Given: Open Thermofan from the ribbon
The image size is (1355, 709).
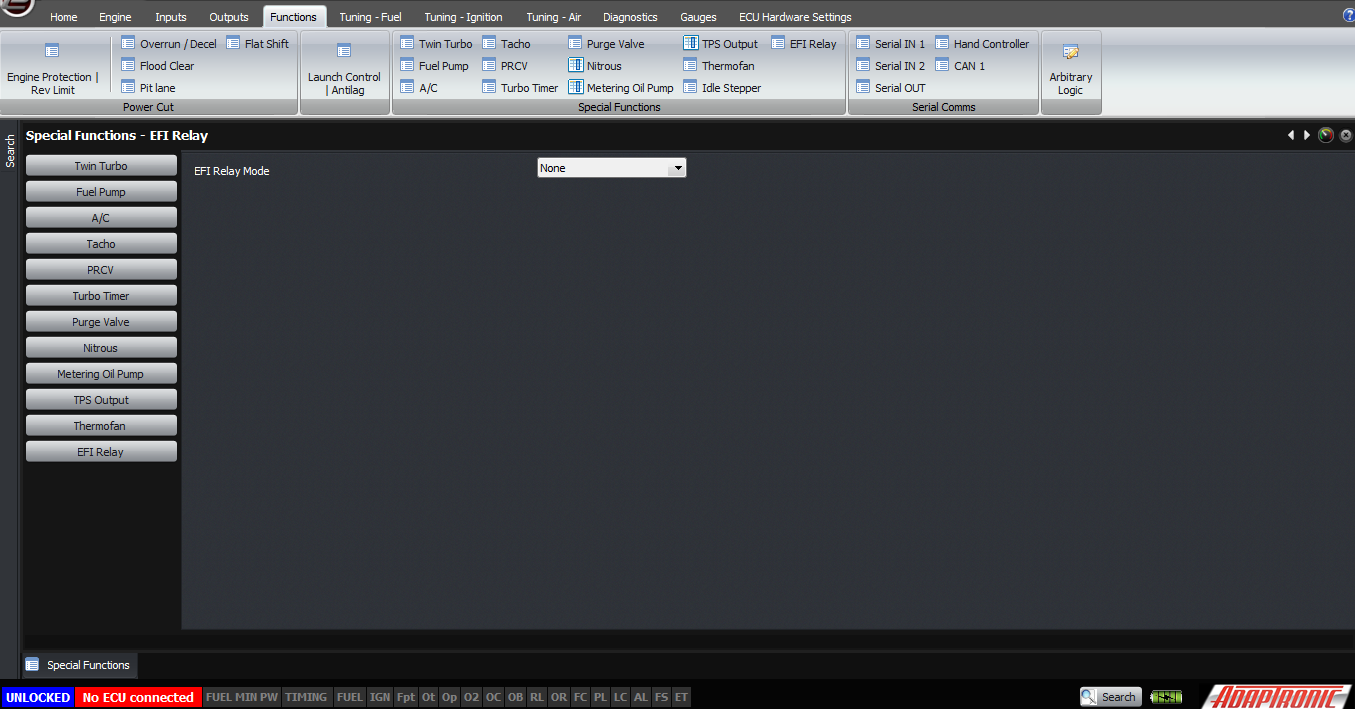Looking at the screenshot, I should [719, 66].
